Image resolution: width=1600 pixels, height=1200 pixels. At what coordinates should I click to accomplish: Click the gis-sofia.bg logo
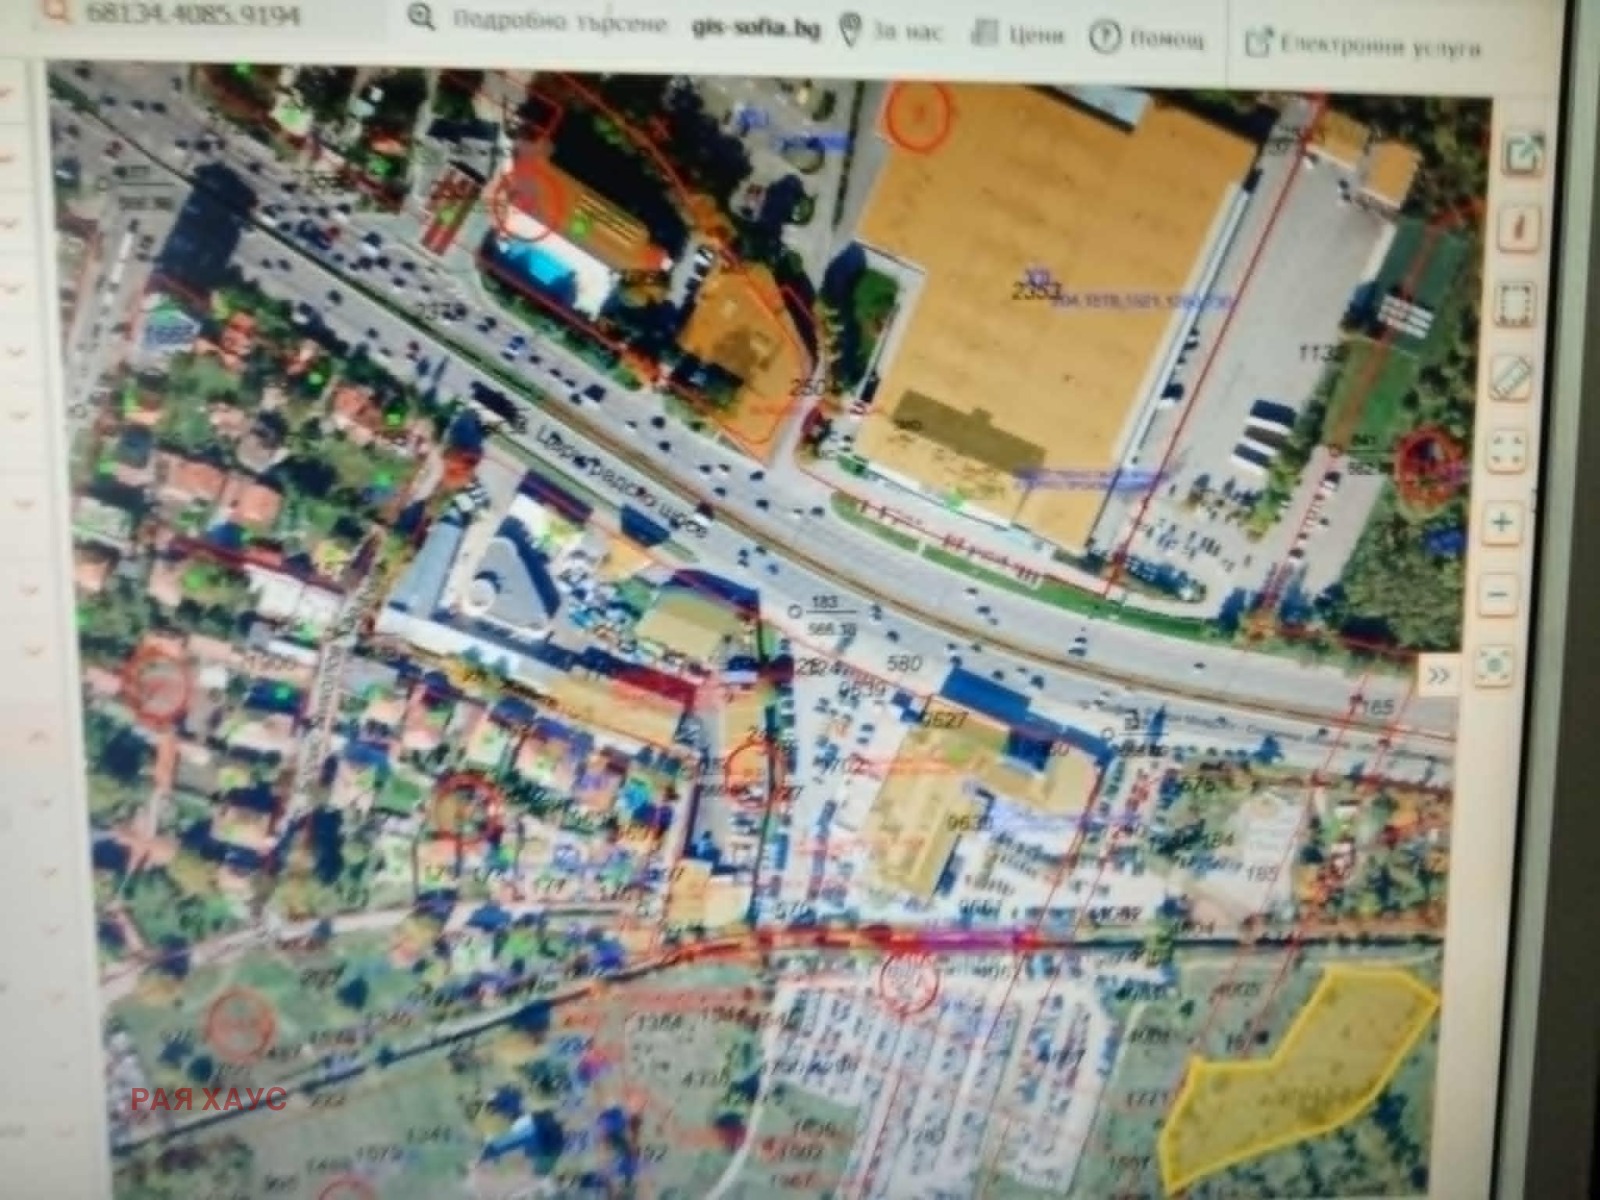click(756, 27)
